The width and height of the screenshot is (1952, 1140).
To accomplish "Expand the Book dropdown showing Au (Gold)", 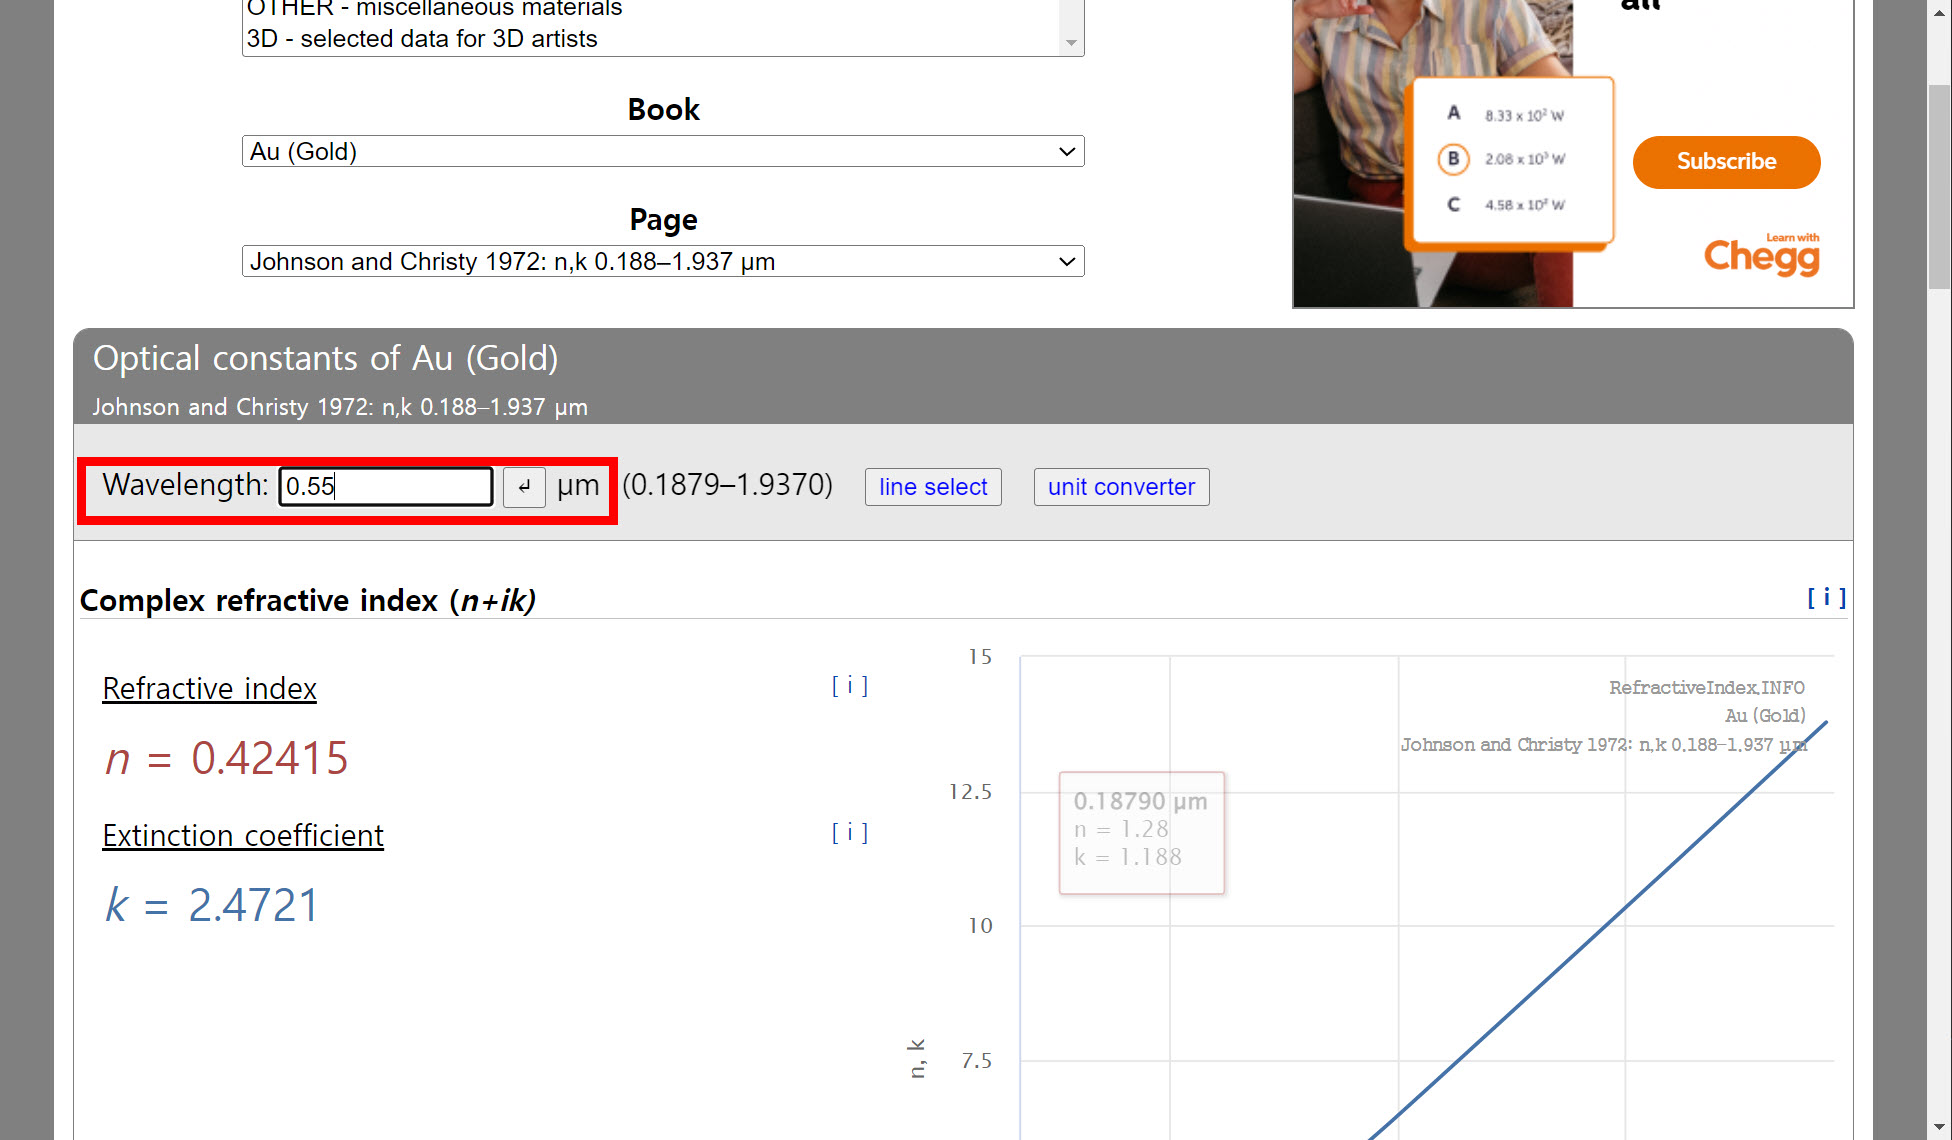I will (662, 151).
